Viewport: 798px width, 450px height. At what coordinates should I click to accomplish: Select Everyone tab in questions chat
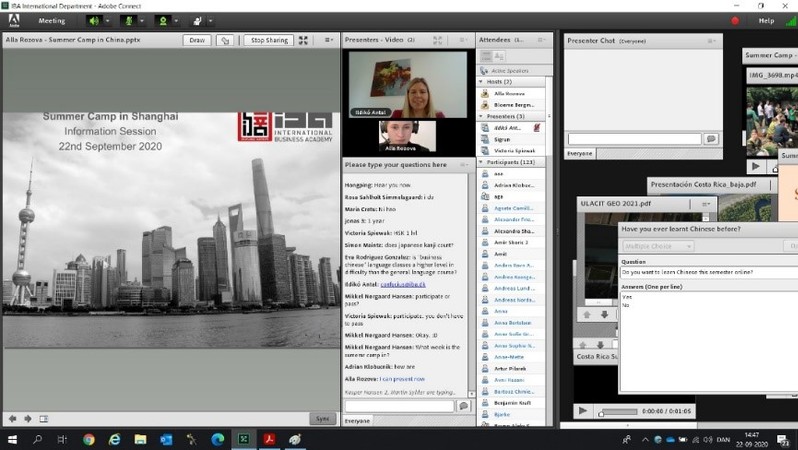click(357, 421)
